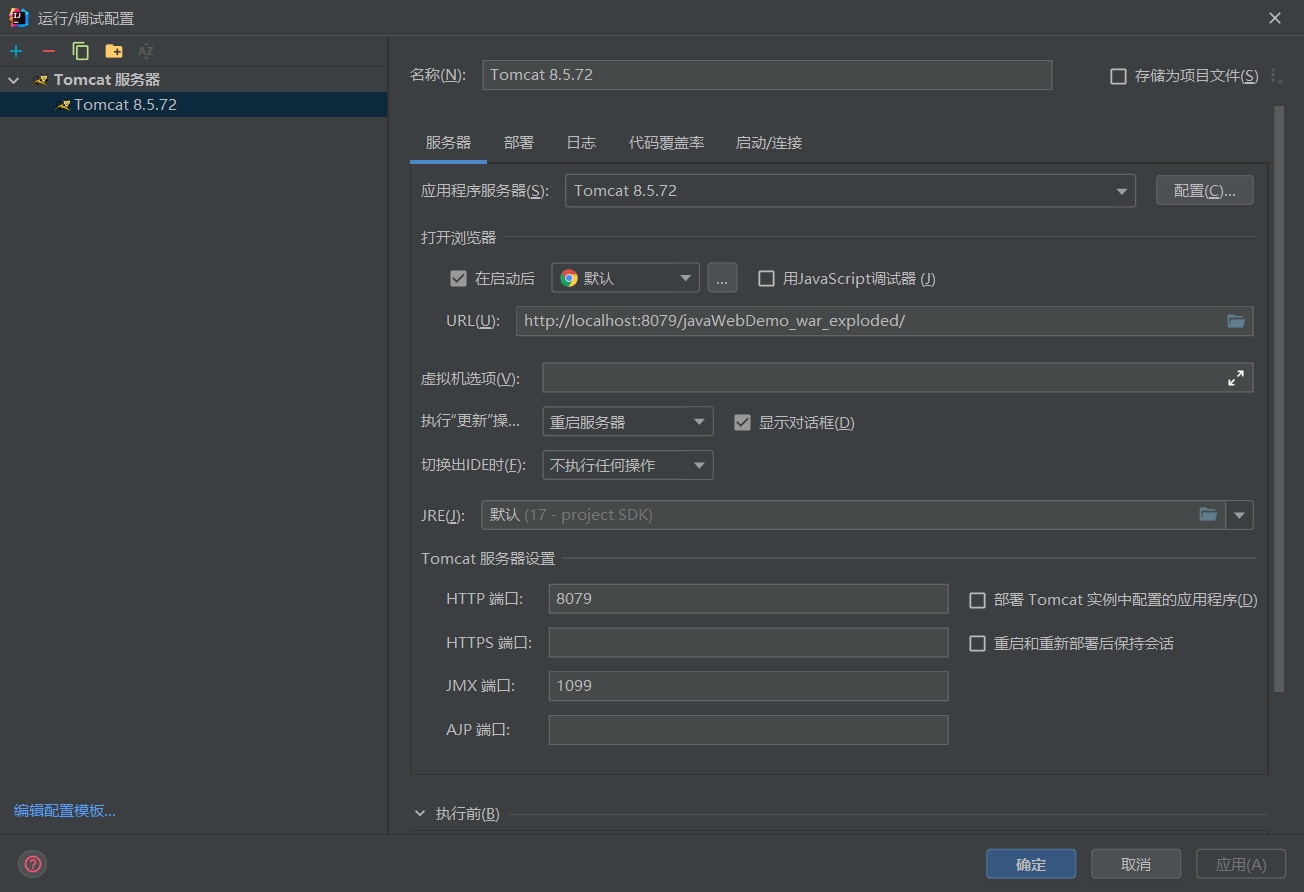This screenshot has width=1304, height=892.
Task: Open the 启动/连接 tab
Action: [768, 143]
